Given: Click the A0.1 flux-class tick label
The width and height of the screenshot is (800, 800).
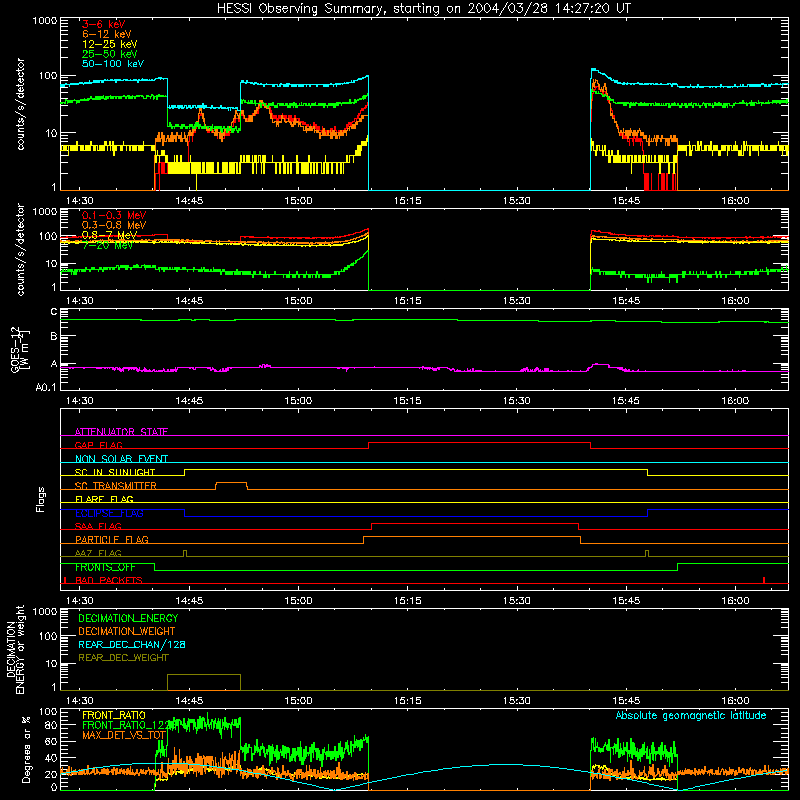Looking at the screenshot, I should (46, 387).
